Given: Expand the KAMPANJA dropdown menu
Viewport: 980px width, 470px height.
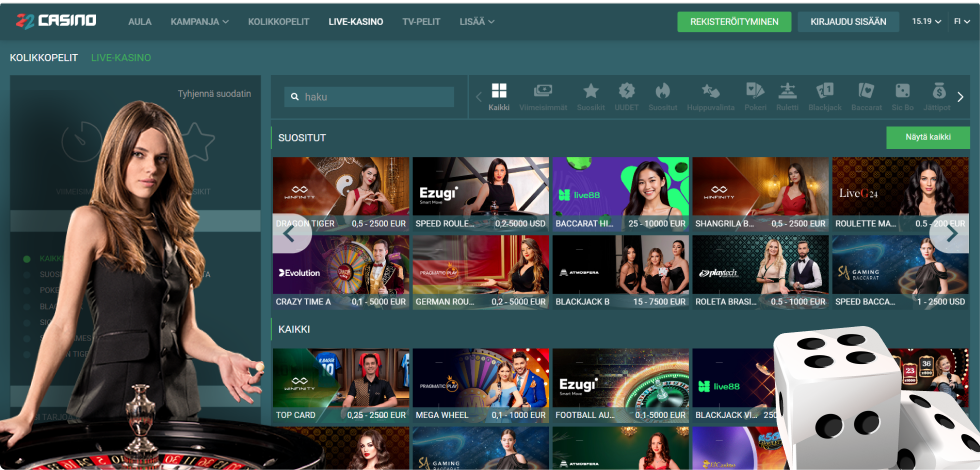Looking at the screenshot, I should pyautogui.click(x=199, y=21).
